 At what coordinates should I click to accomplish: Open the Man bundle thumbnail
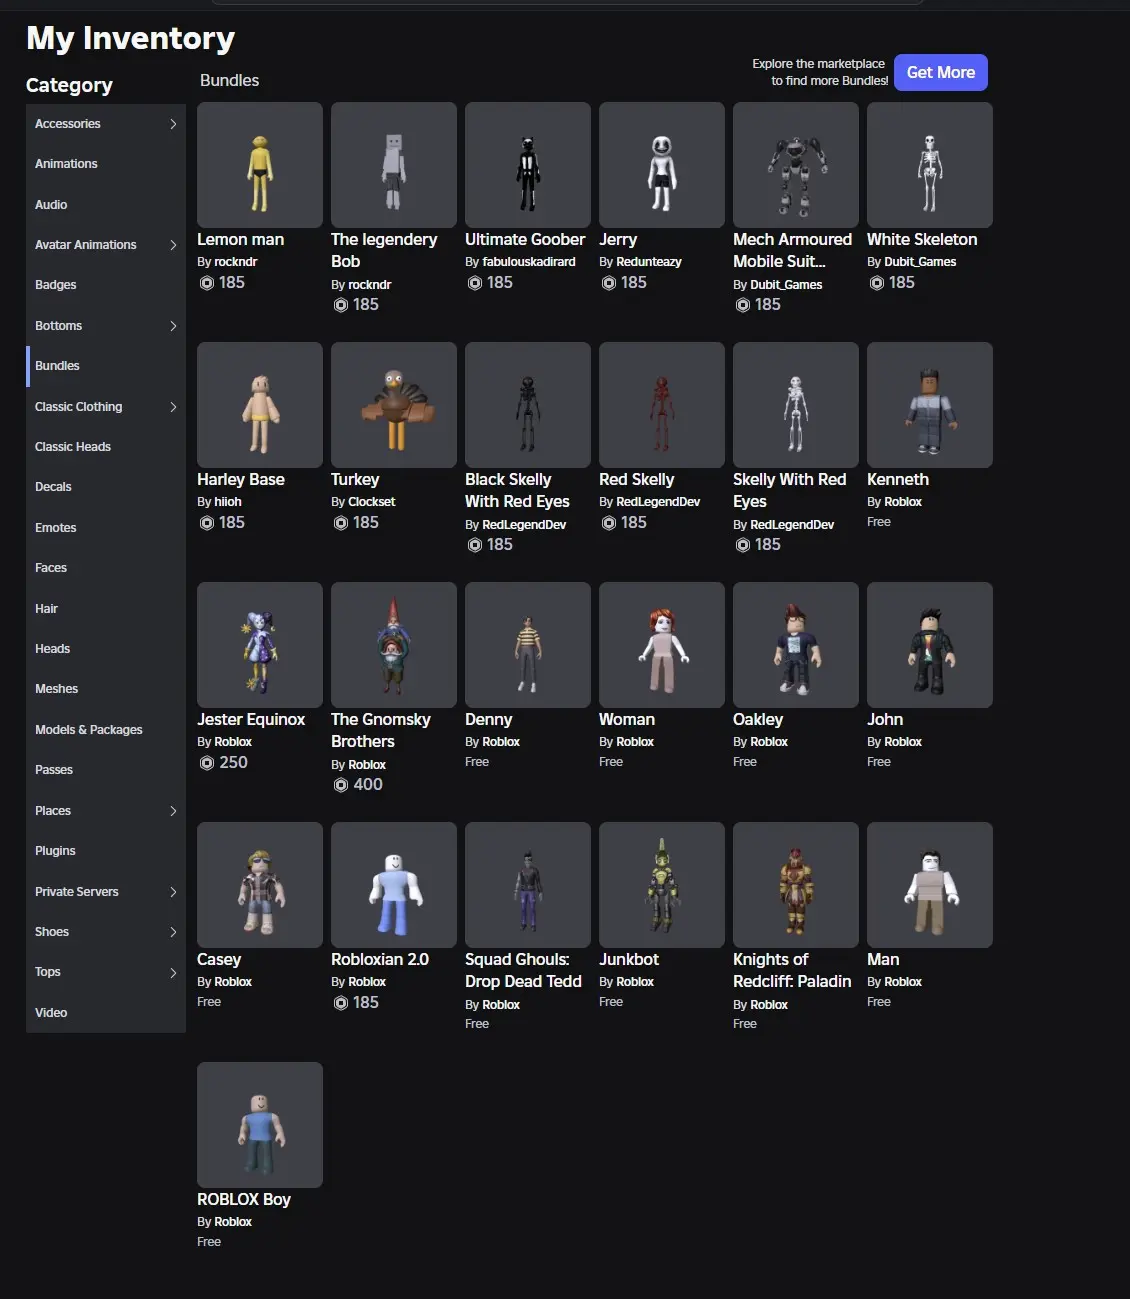(930, 885)
